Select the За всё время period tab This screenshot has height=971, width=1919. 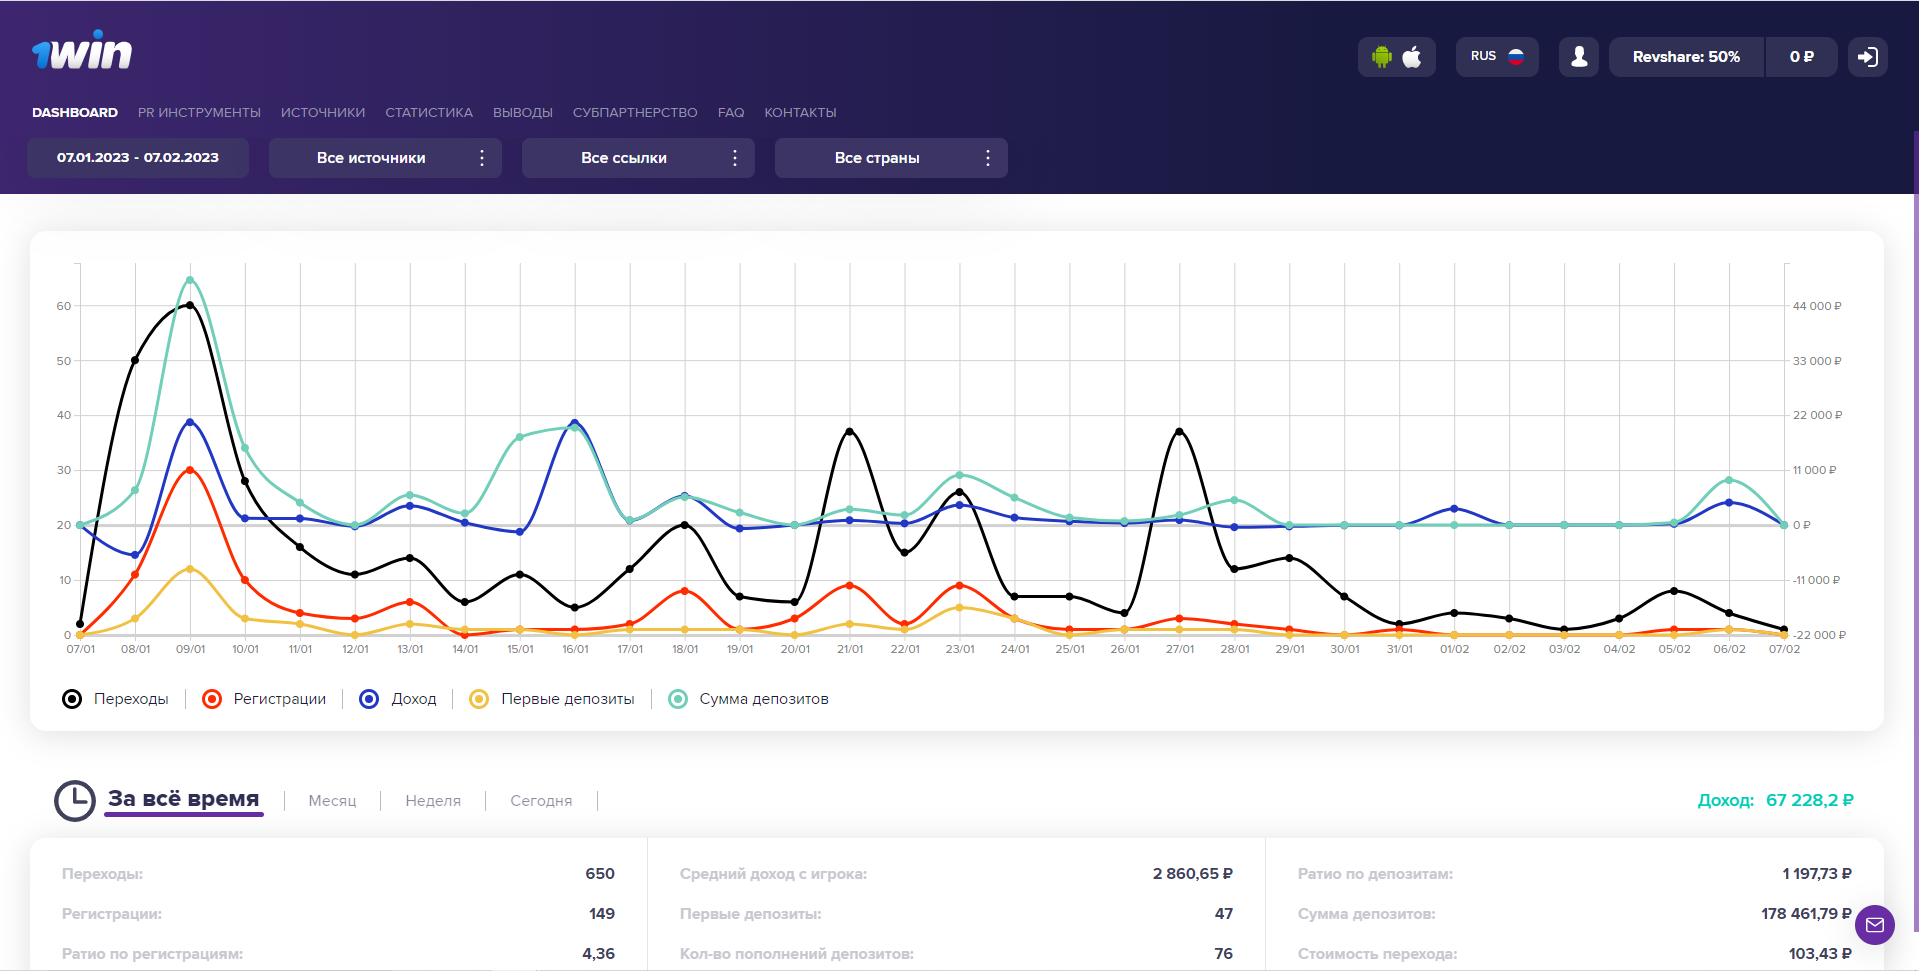click(x=184, y=799)
